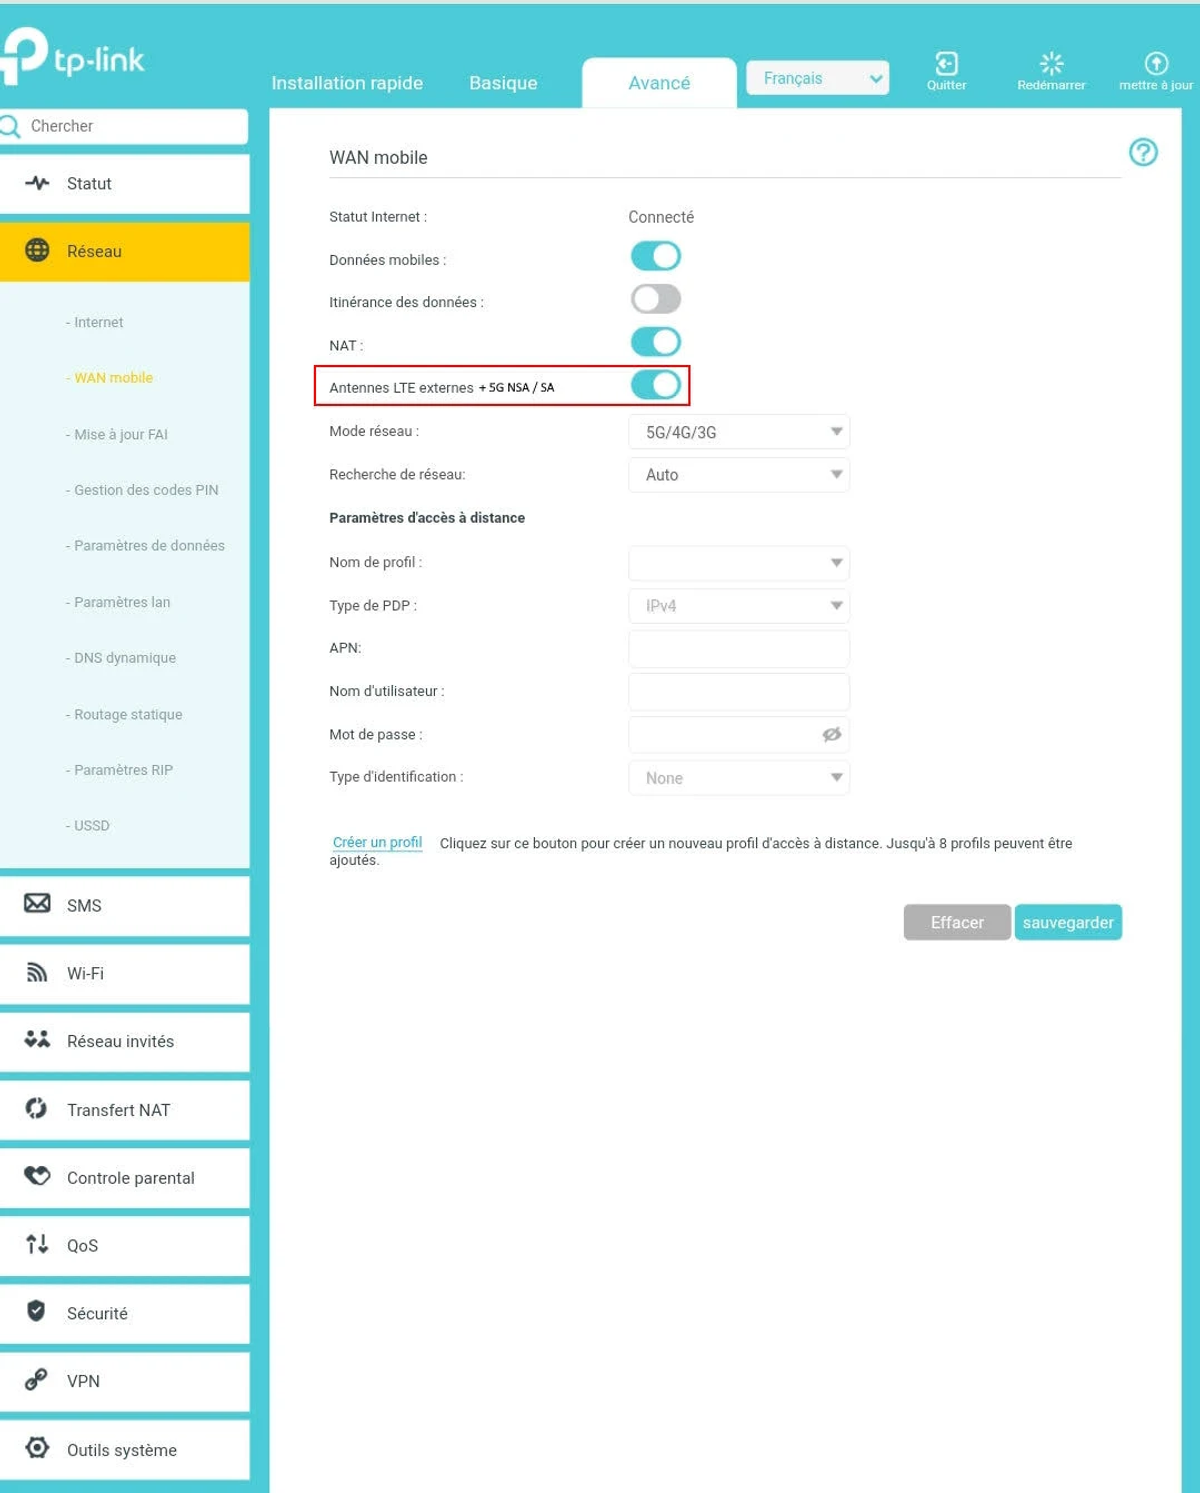Click the Chercher search field
Image resolution: width=1200 pixels, height=1493 pixels.
[x=124, y=126]
